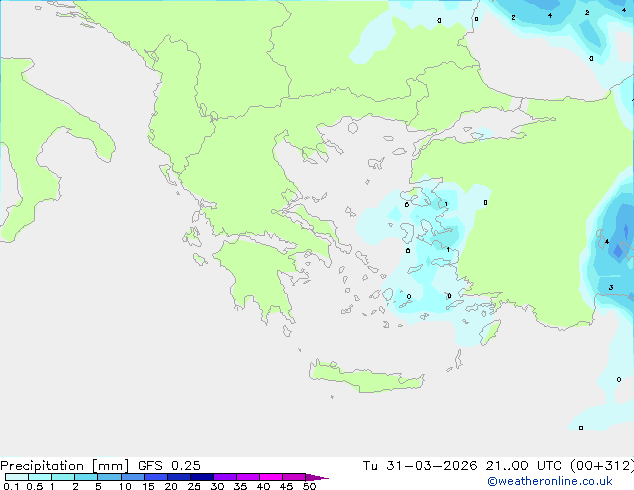Click the lightest 0.1–0.5 mm legend swatch
The height and width of the screenshot is (490, 634).
(17, 477)
